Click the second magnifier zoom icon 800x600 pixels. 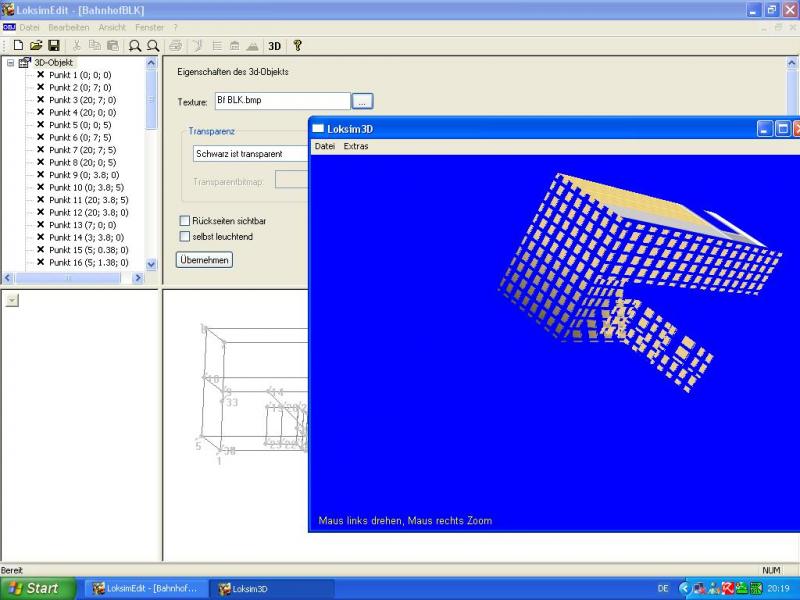pos(153,45)
